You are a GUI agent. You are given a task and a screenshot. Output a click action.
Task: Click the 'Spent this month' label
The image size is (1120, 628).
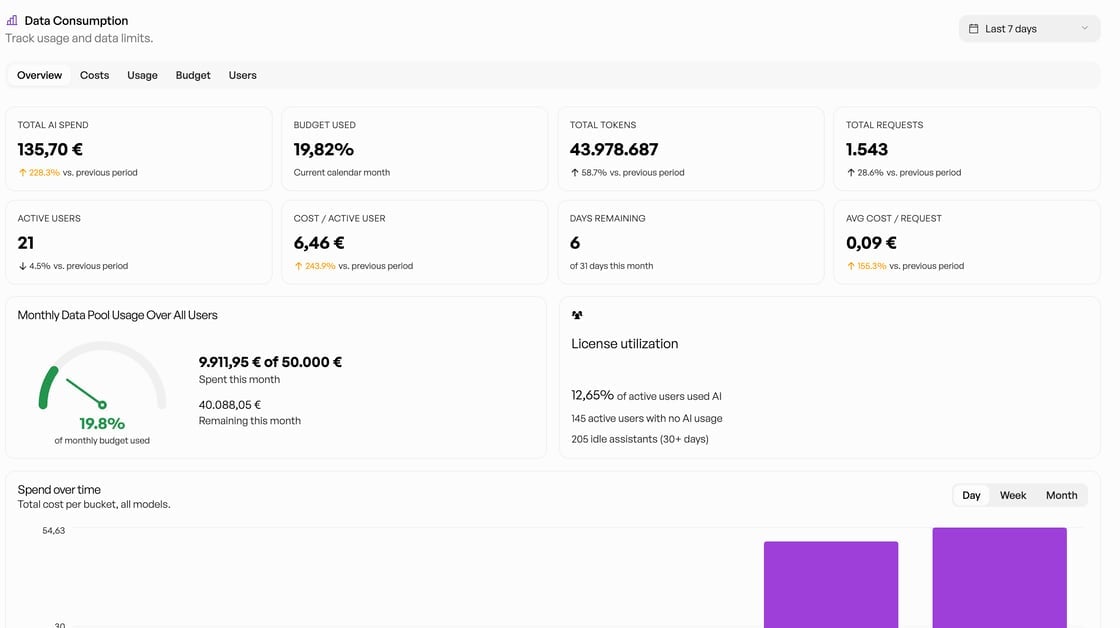(x=239, y=379)
